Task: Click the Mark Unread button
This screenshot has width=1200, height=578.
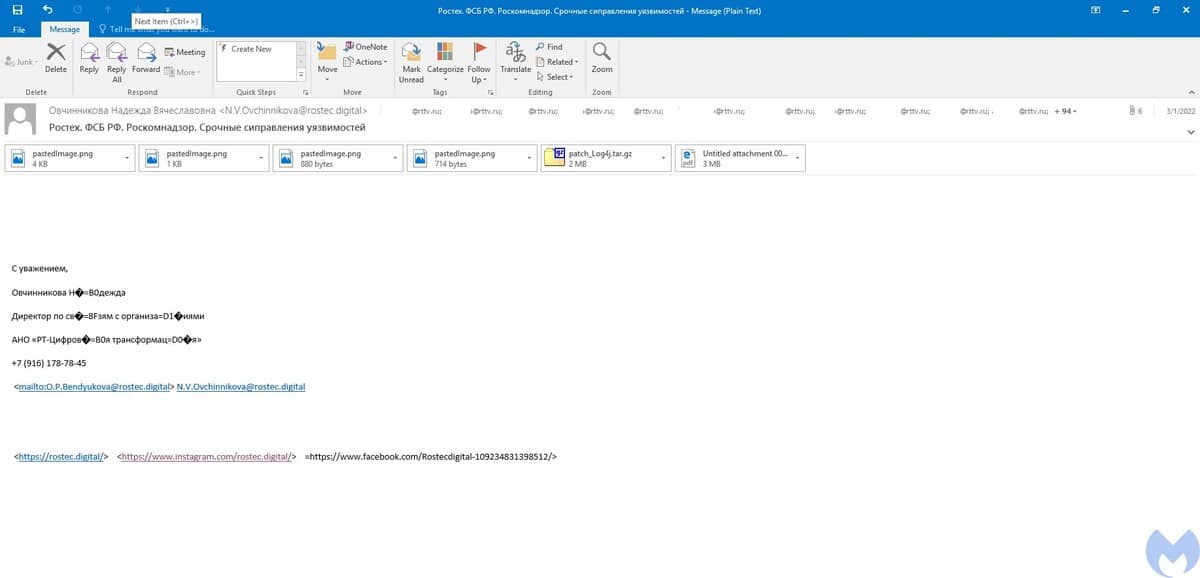Action: point(411,62)
